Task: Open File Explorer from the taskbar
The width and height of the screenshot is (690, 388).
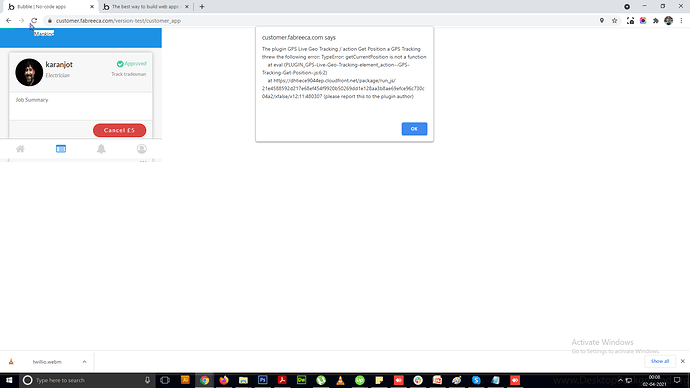Action: pos(243,380)
